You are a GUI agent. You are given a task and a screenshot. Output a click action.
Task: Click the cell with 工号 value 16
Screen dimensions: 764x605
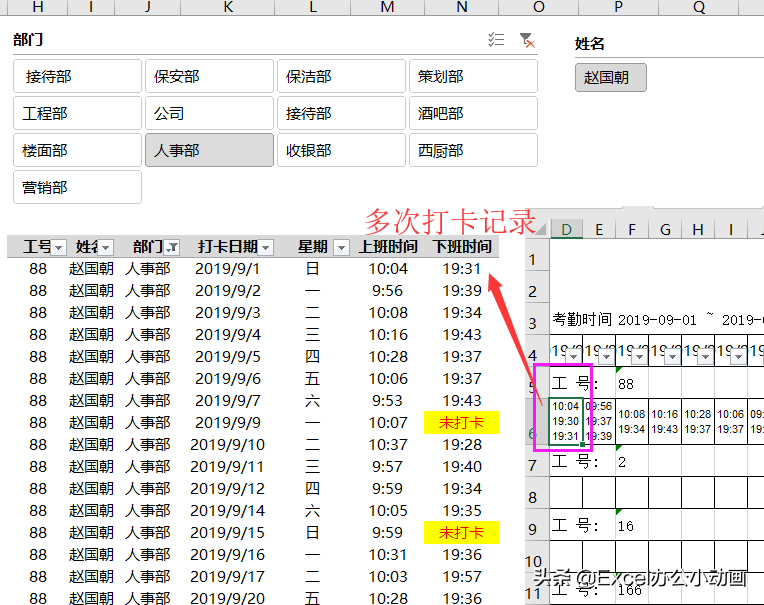(632, 526)
